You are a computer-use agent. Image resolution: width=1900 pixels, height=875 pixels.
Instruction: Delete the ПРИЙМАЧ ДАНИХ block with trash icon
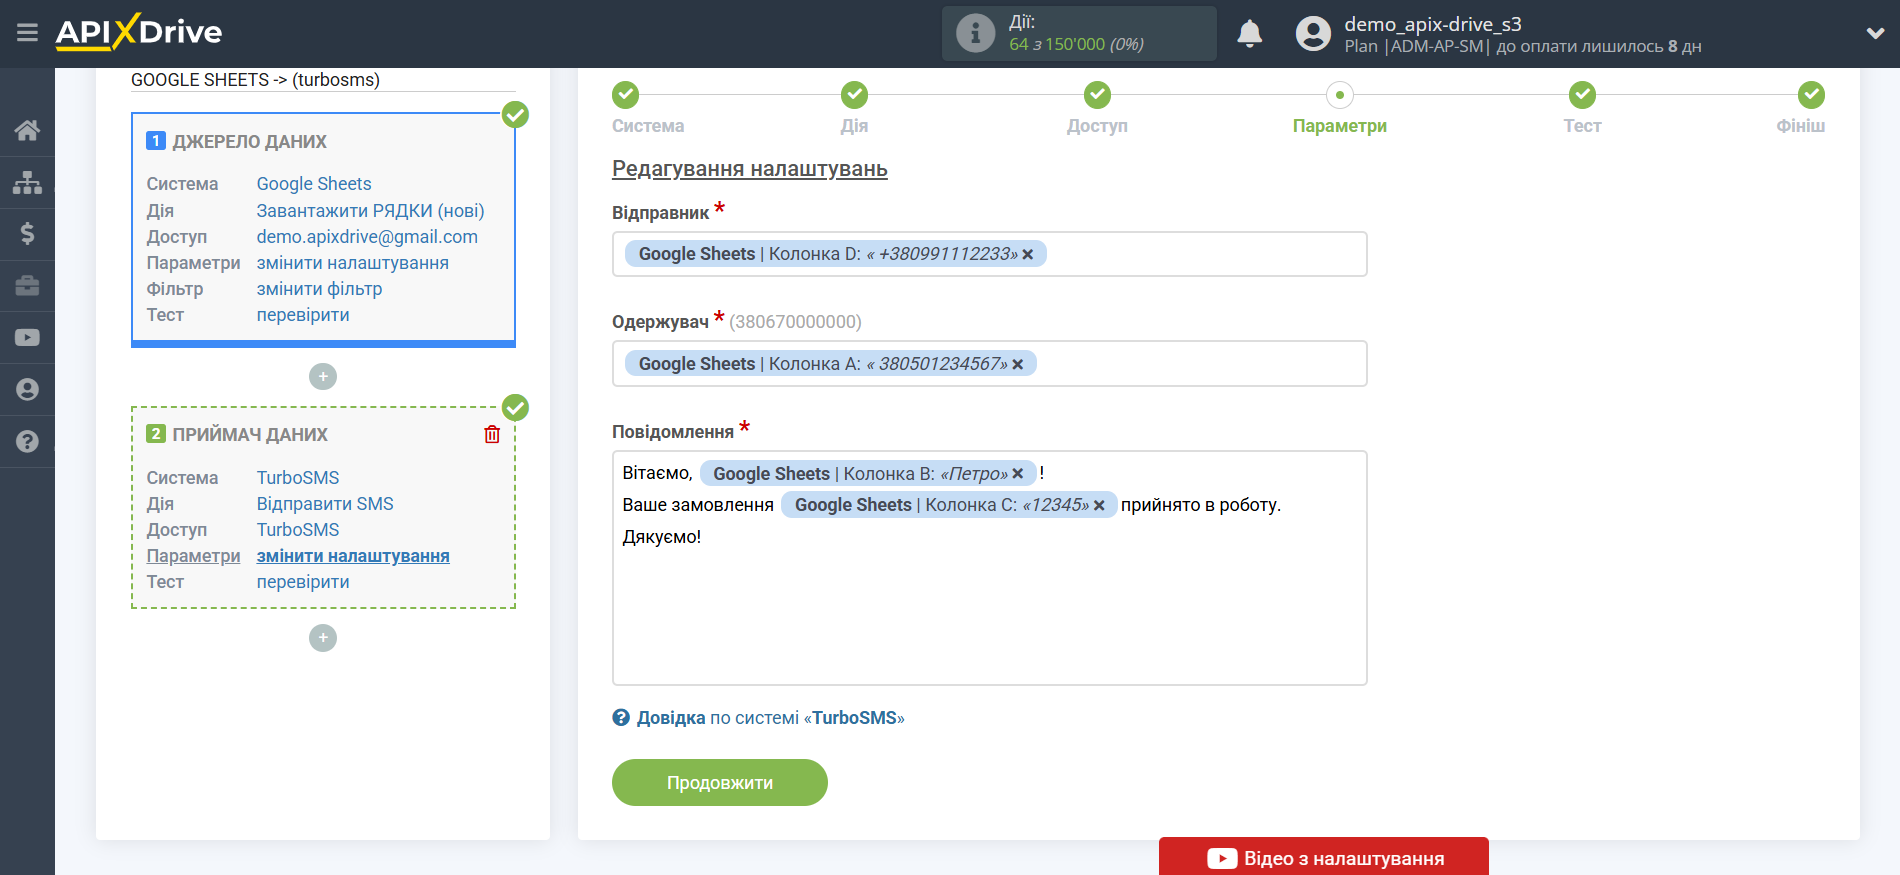click(x=492, y=434)
